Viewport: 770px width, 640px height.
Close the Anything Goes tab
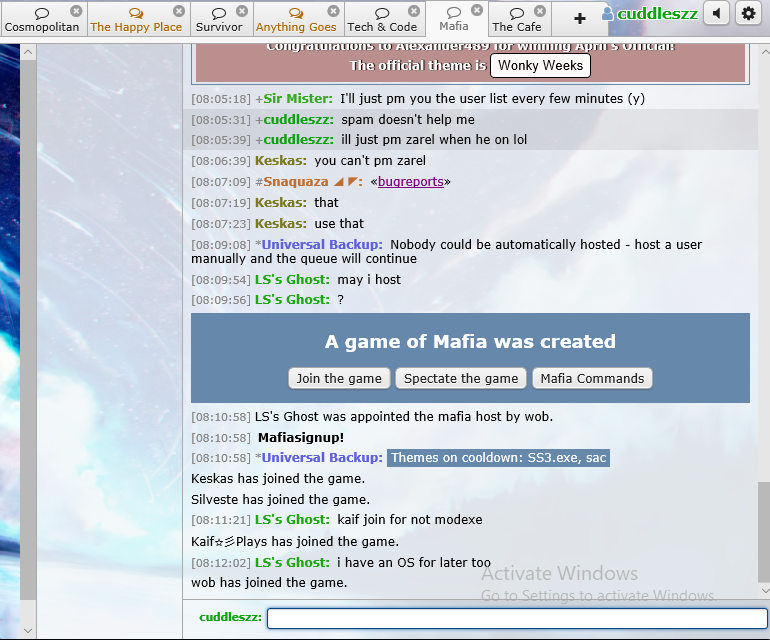click(x=333, y=11)
